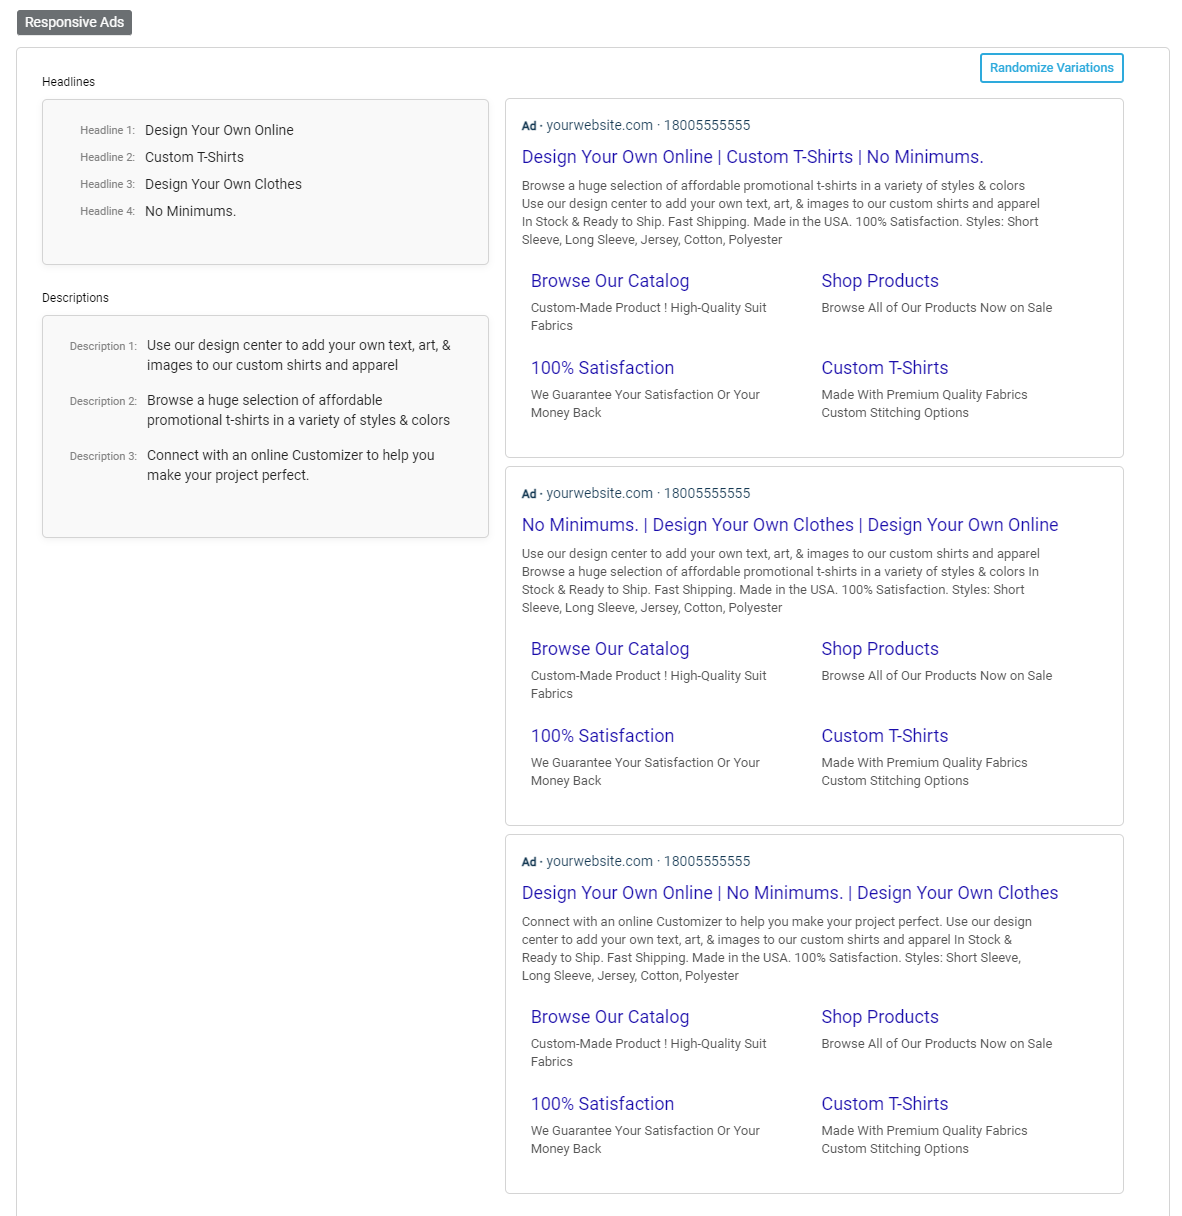Click 'Shop Products' sitelink in third ad
Screen dimensions: 1182x1216
(879, 1017)
